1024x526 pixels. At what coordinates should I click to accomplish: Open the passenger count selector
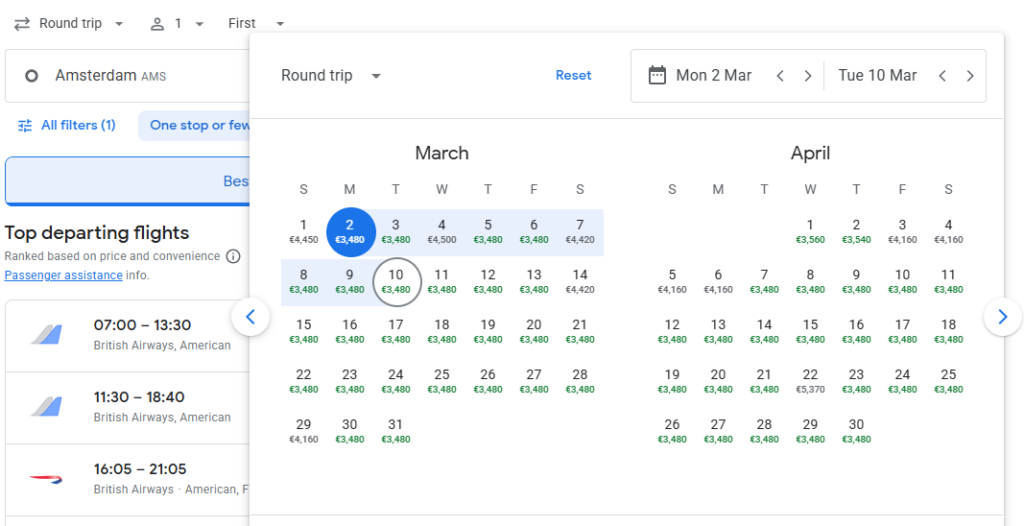pyautogui.click(x=176, y=23)
